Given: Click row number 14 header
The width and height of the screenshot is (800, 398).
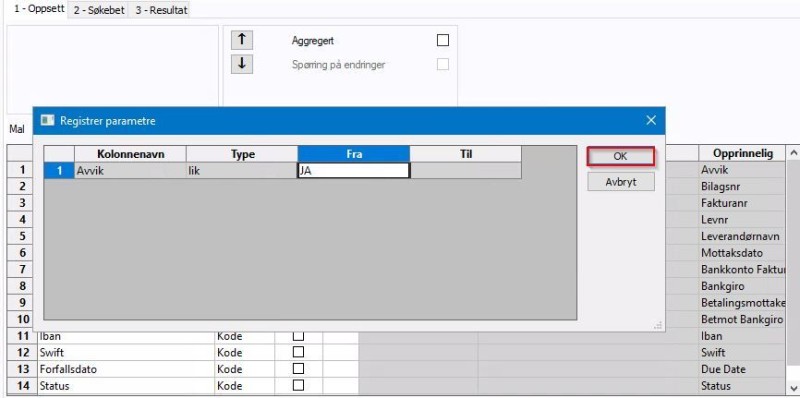Looking at the screenshot, I should (23, 385).
